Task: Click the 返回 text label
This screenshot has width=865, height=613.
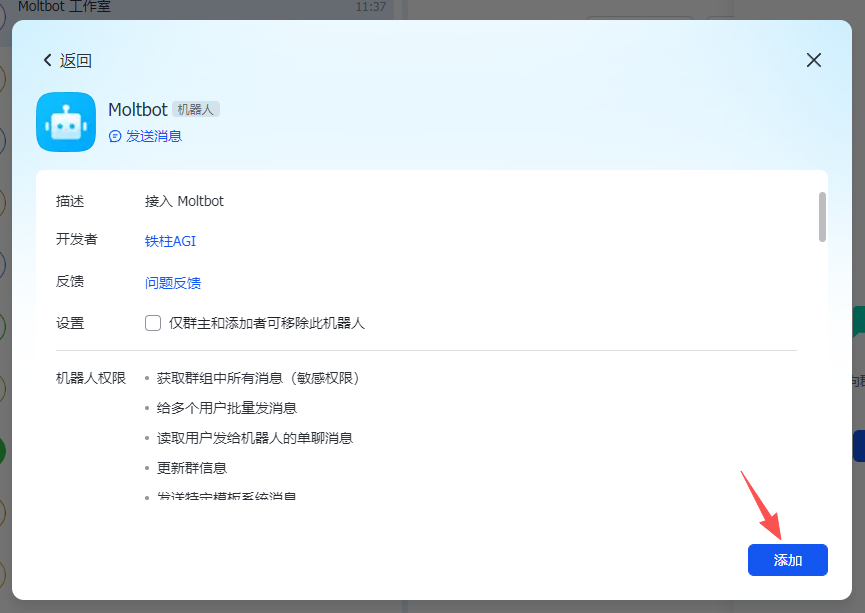Action: (x=76, y=60)
